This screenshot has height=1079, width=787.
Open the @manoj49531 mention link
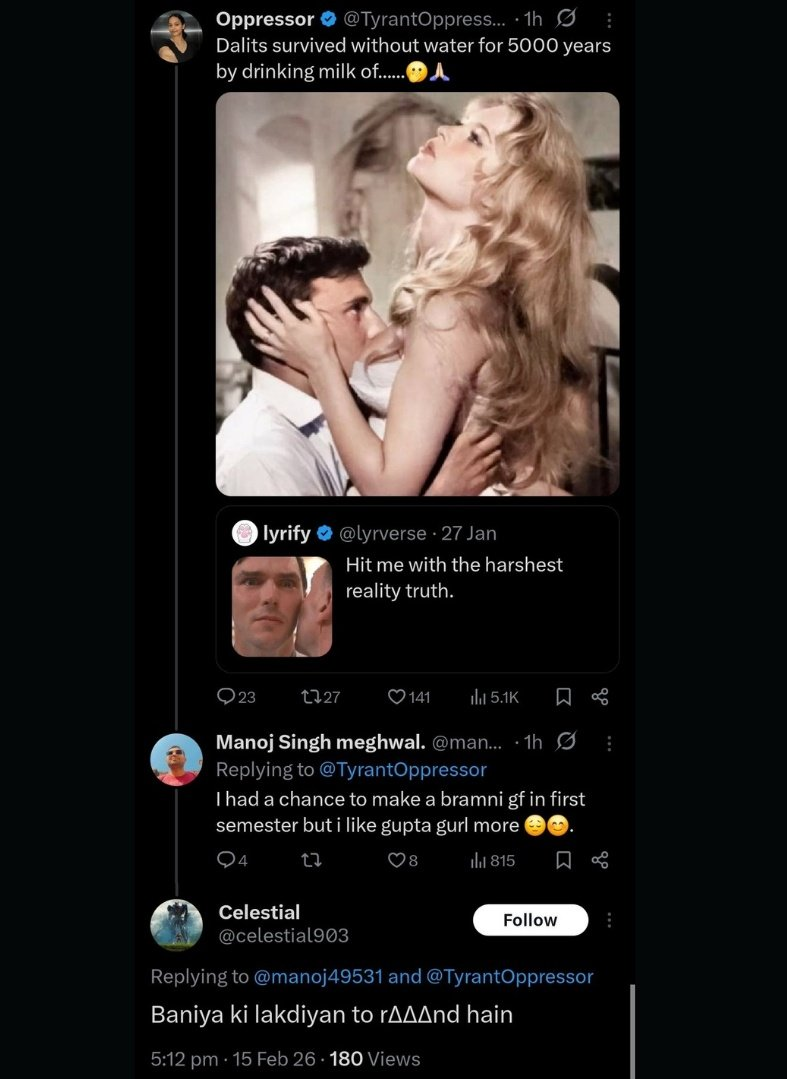pos(318,976)
